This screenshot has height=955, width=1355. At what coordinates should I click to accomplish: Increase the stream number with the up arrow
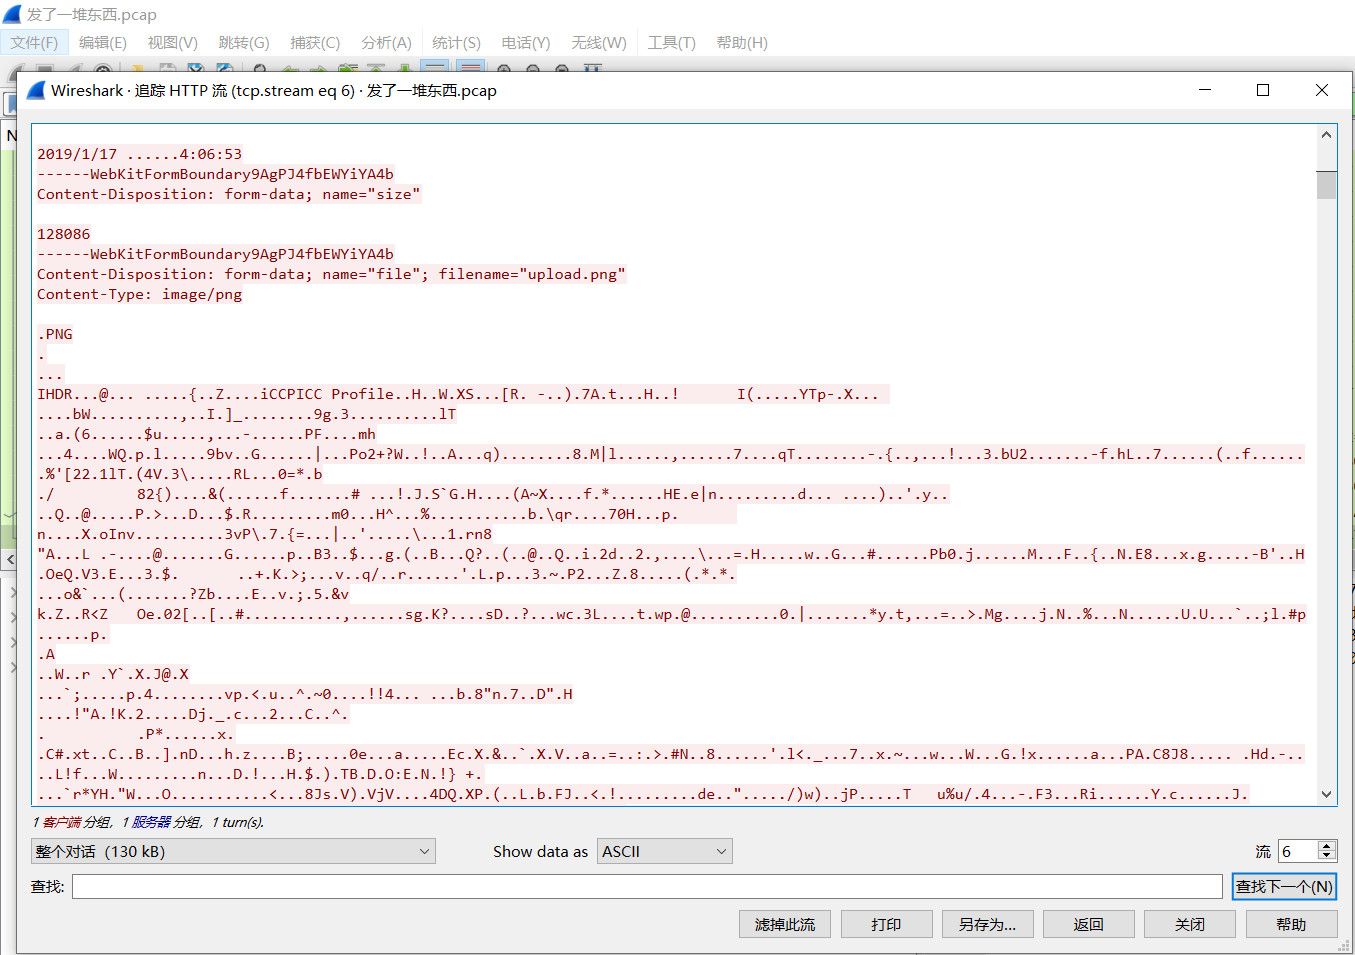[1327, 846]
